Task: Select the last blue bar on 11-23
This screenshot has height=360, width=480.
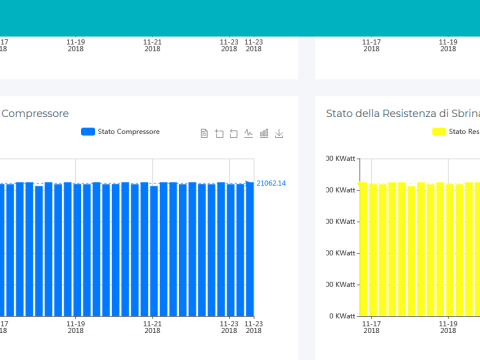Action: coord(250,249)
